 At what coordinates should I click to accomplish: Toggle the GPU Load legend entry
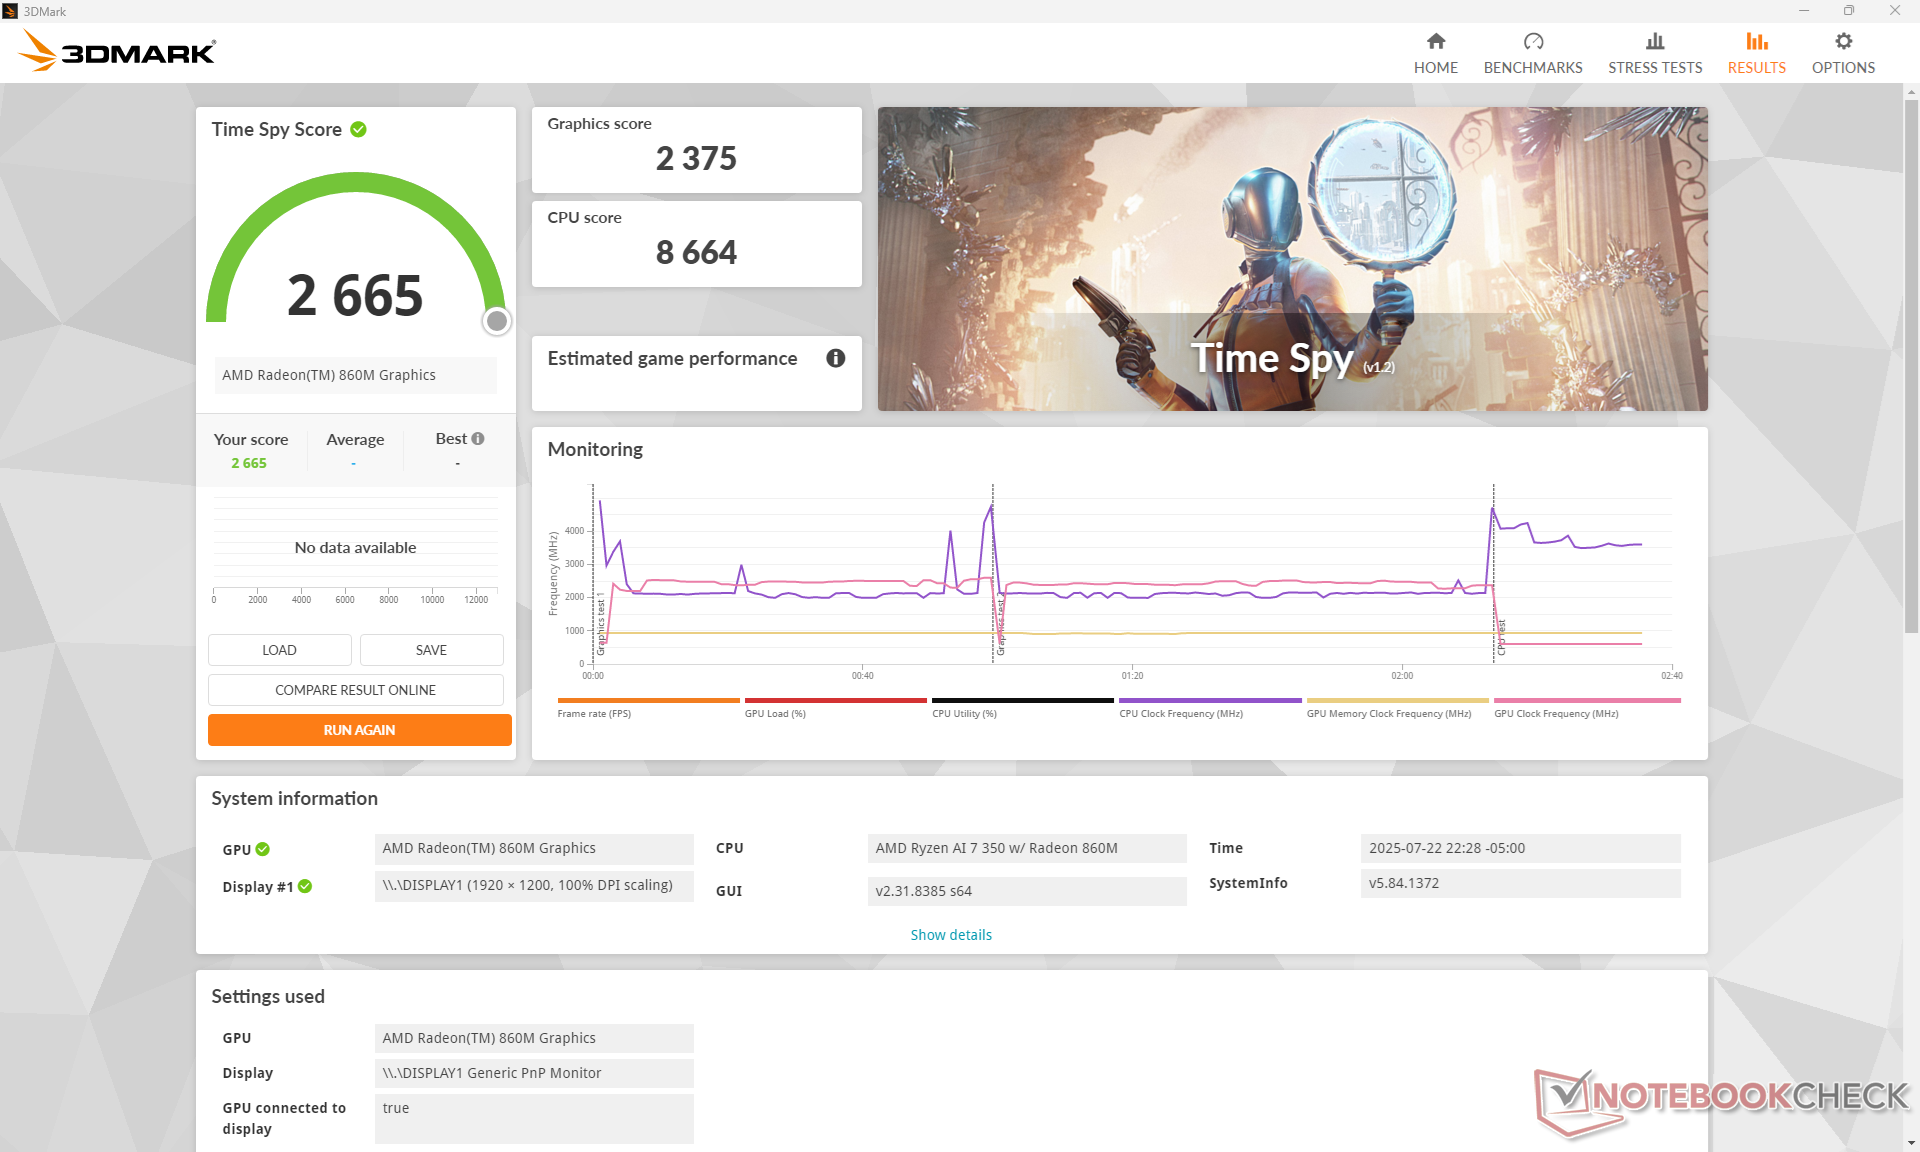(774, 713)
